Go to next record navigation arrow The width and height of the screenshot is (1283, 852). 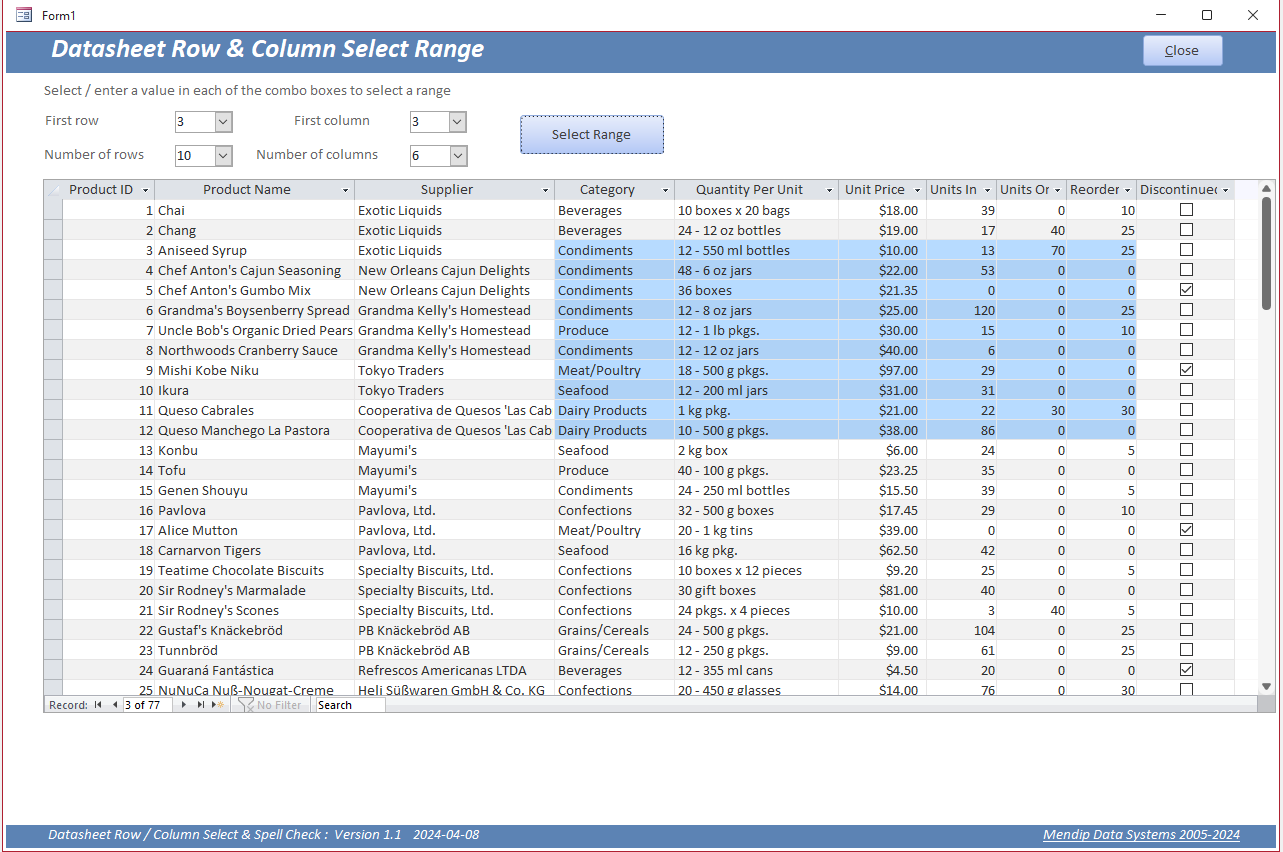184,705
